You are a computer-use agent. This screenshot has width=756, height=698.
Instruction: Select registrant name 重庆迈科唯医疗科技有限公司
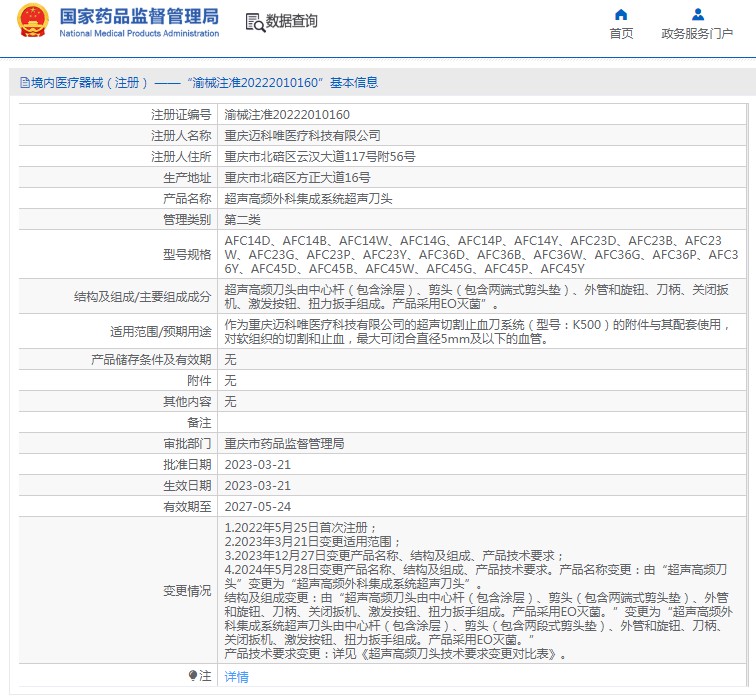pos(302,136)
